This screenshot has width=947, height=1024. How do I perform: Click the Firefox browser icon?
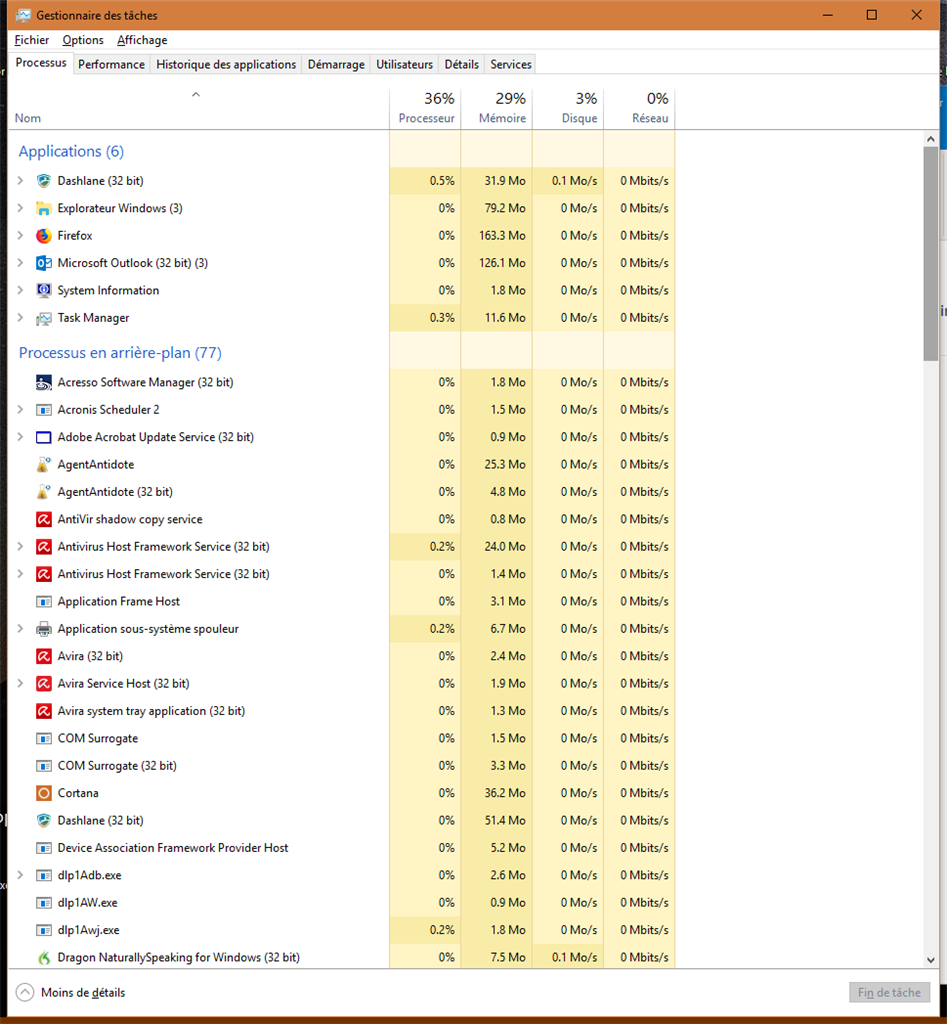pos(44,236)
